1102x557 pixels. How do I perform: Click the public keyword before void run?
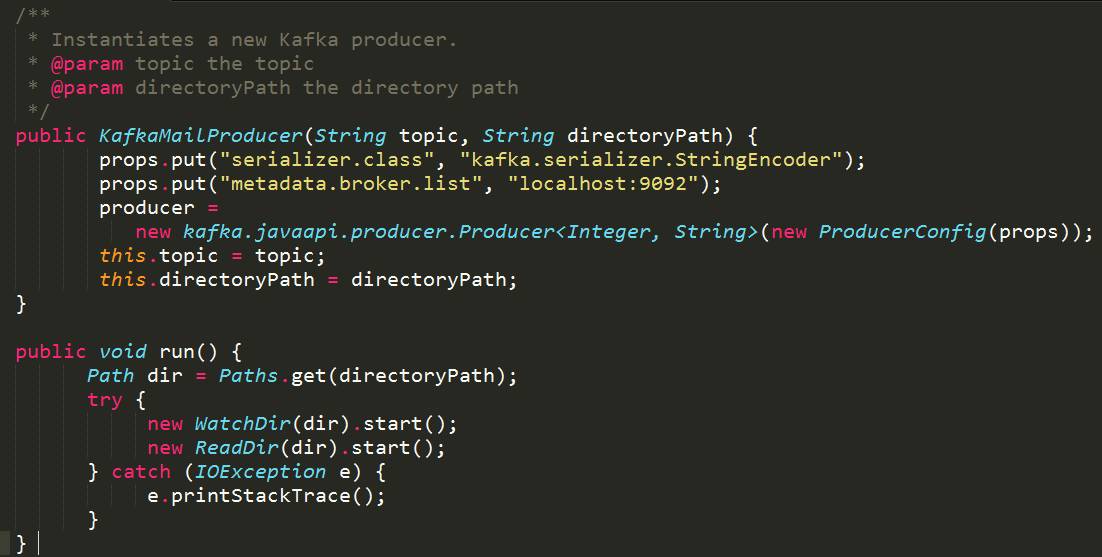pos(51,351)
